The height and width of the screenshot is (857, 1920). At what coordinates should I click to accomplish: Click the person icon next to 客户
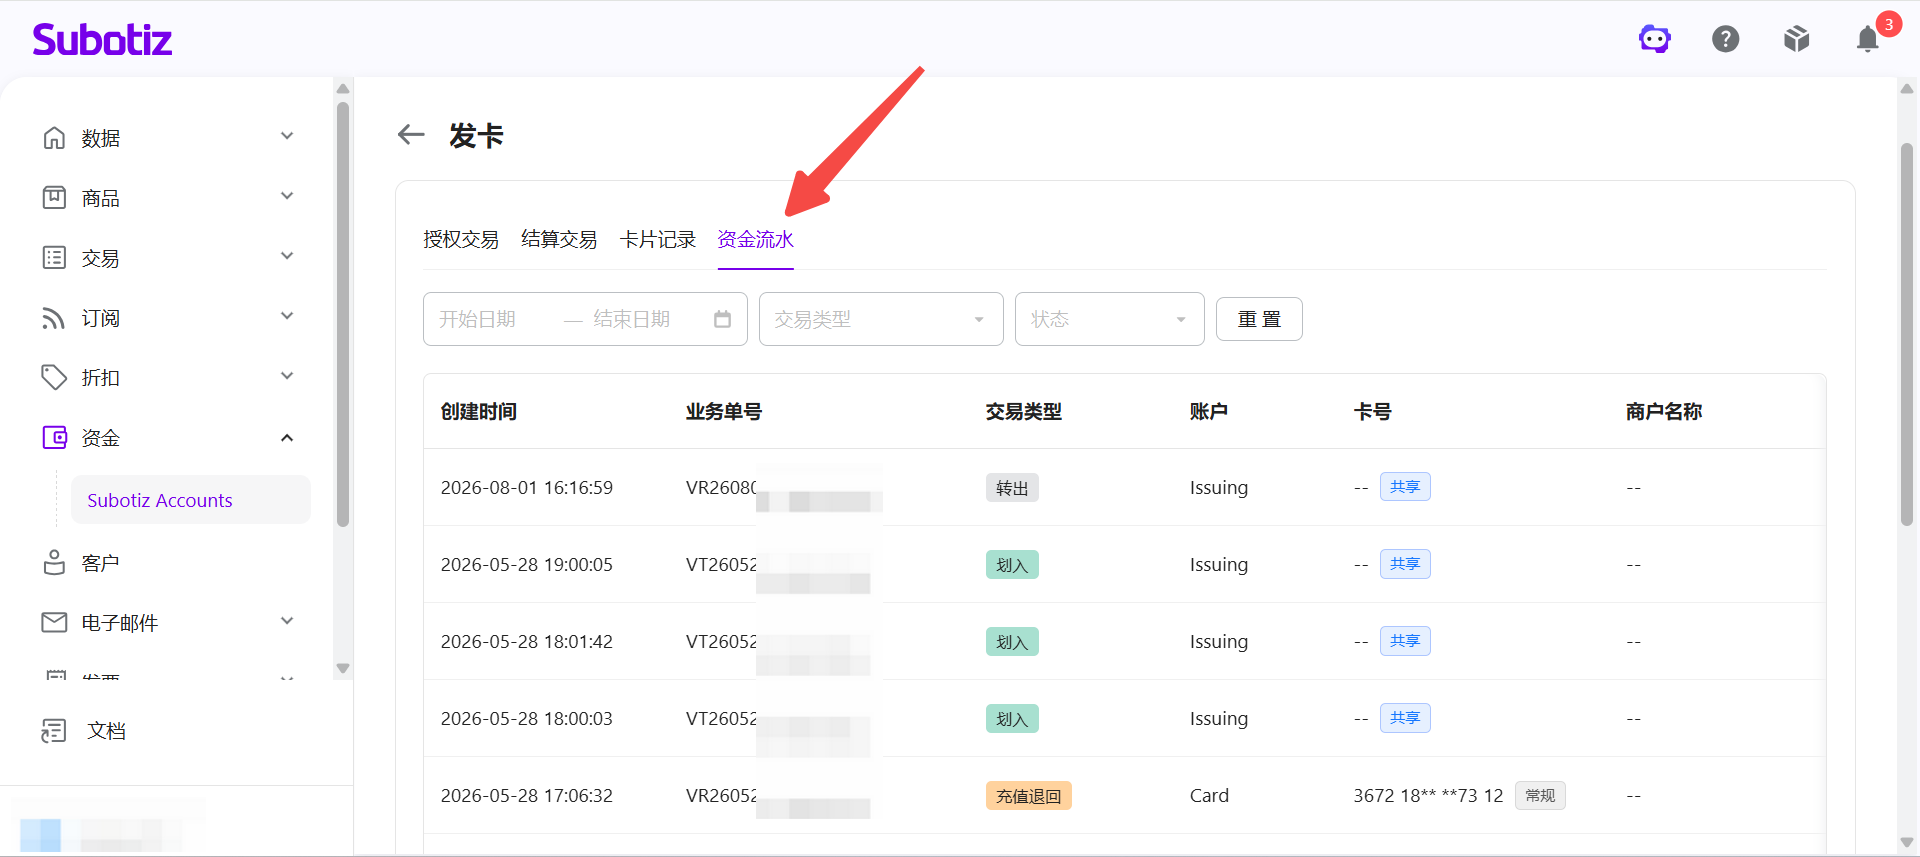[x=54, y=563]
